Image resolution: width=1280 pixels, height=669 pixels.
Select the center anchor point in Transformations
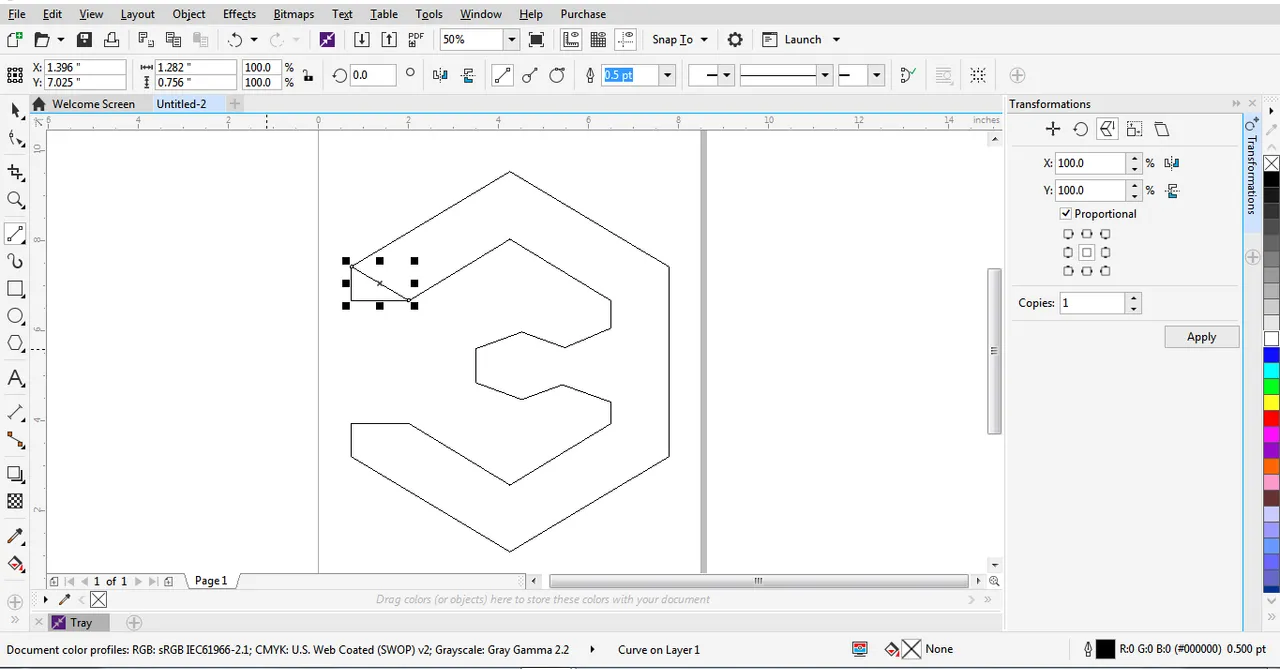coord(1087,253)
